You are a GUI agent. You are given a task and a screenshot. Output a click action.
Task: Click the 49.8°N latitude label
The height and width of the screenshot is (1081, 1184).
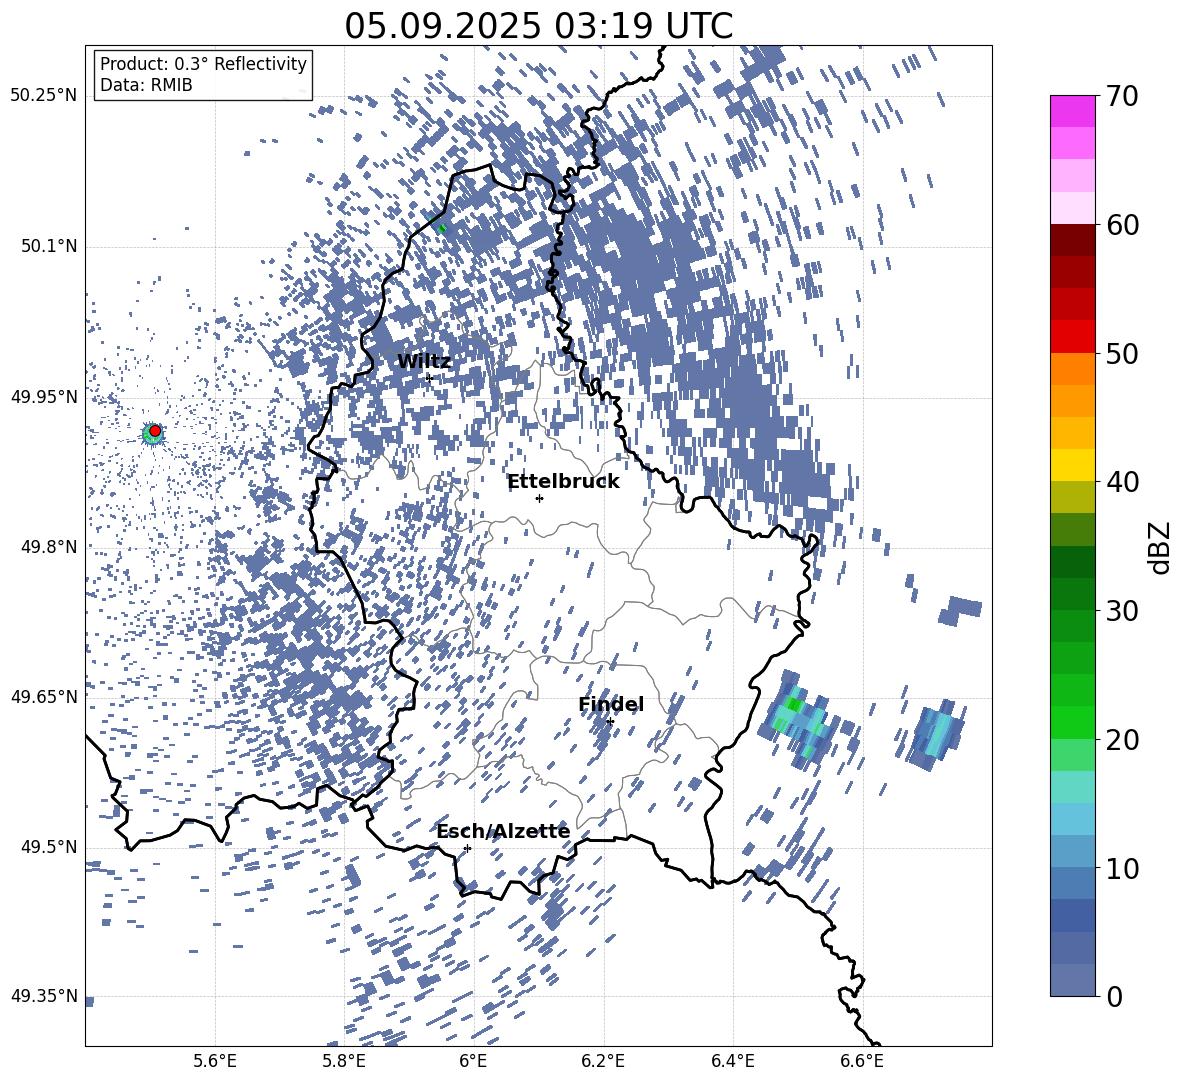[48, 547]
